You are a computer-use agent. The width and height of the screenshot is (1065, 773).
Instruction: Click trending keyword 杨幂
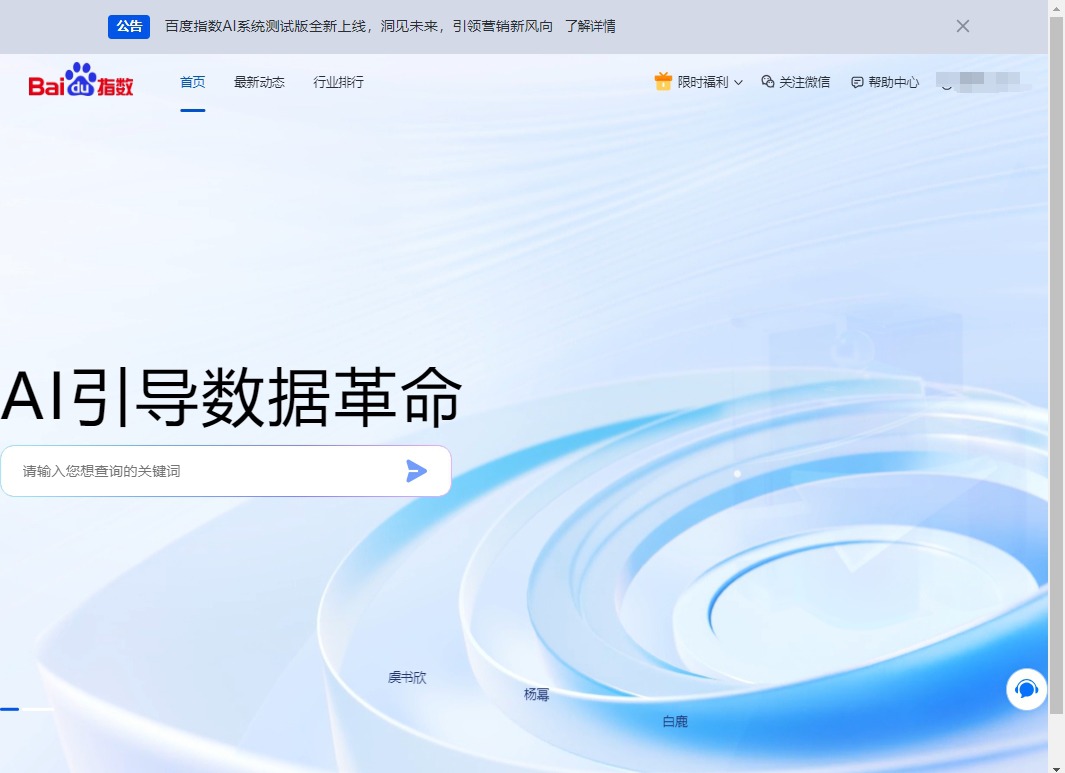click(x=537, y=694)
